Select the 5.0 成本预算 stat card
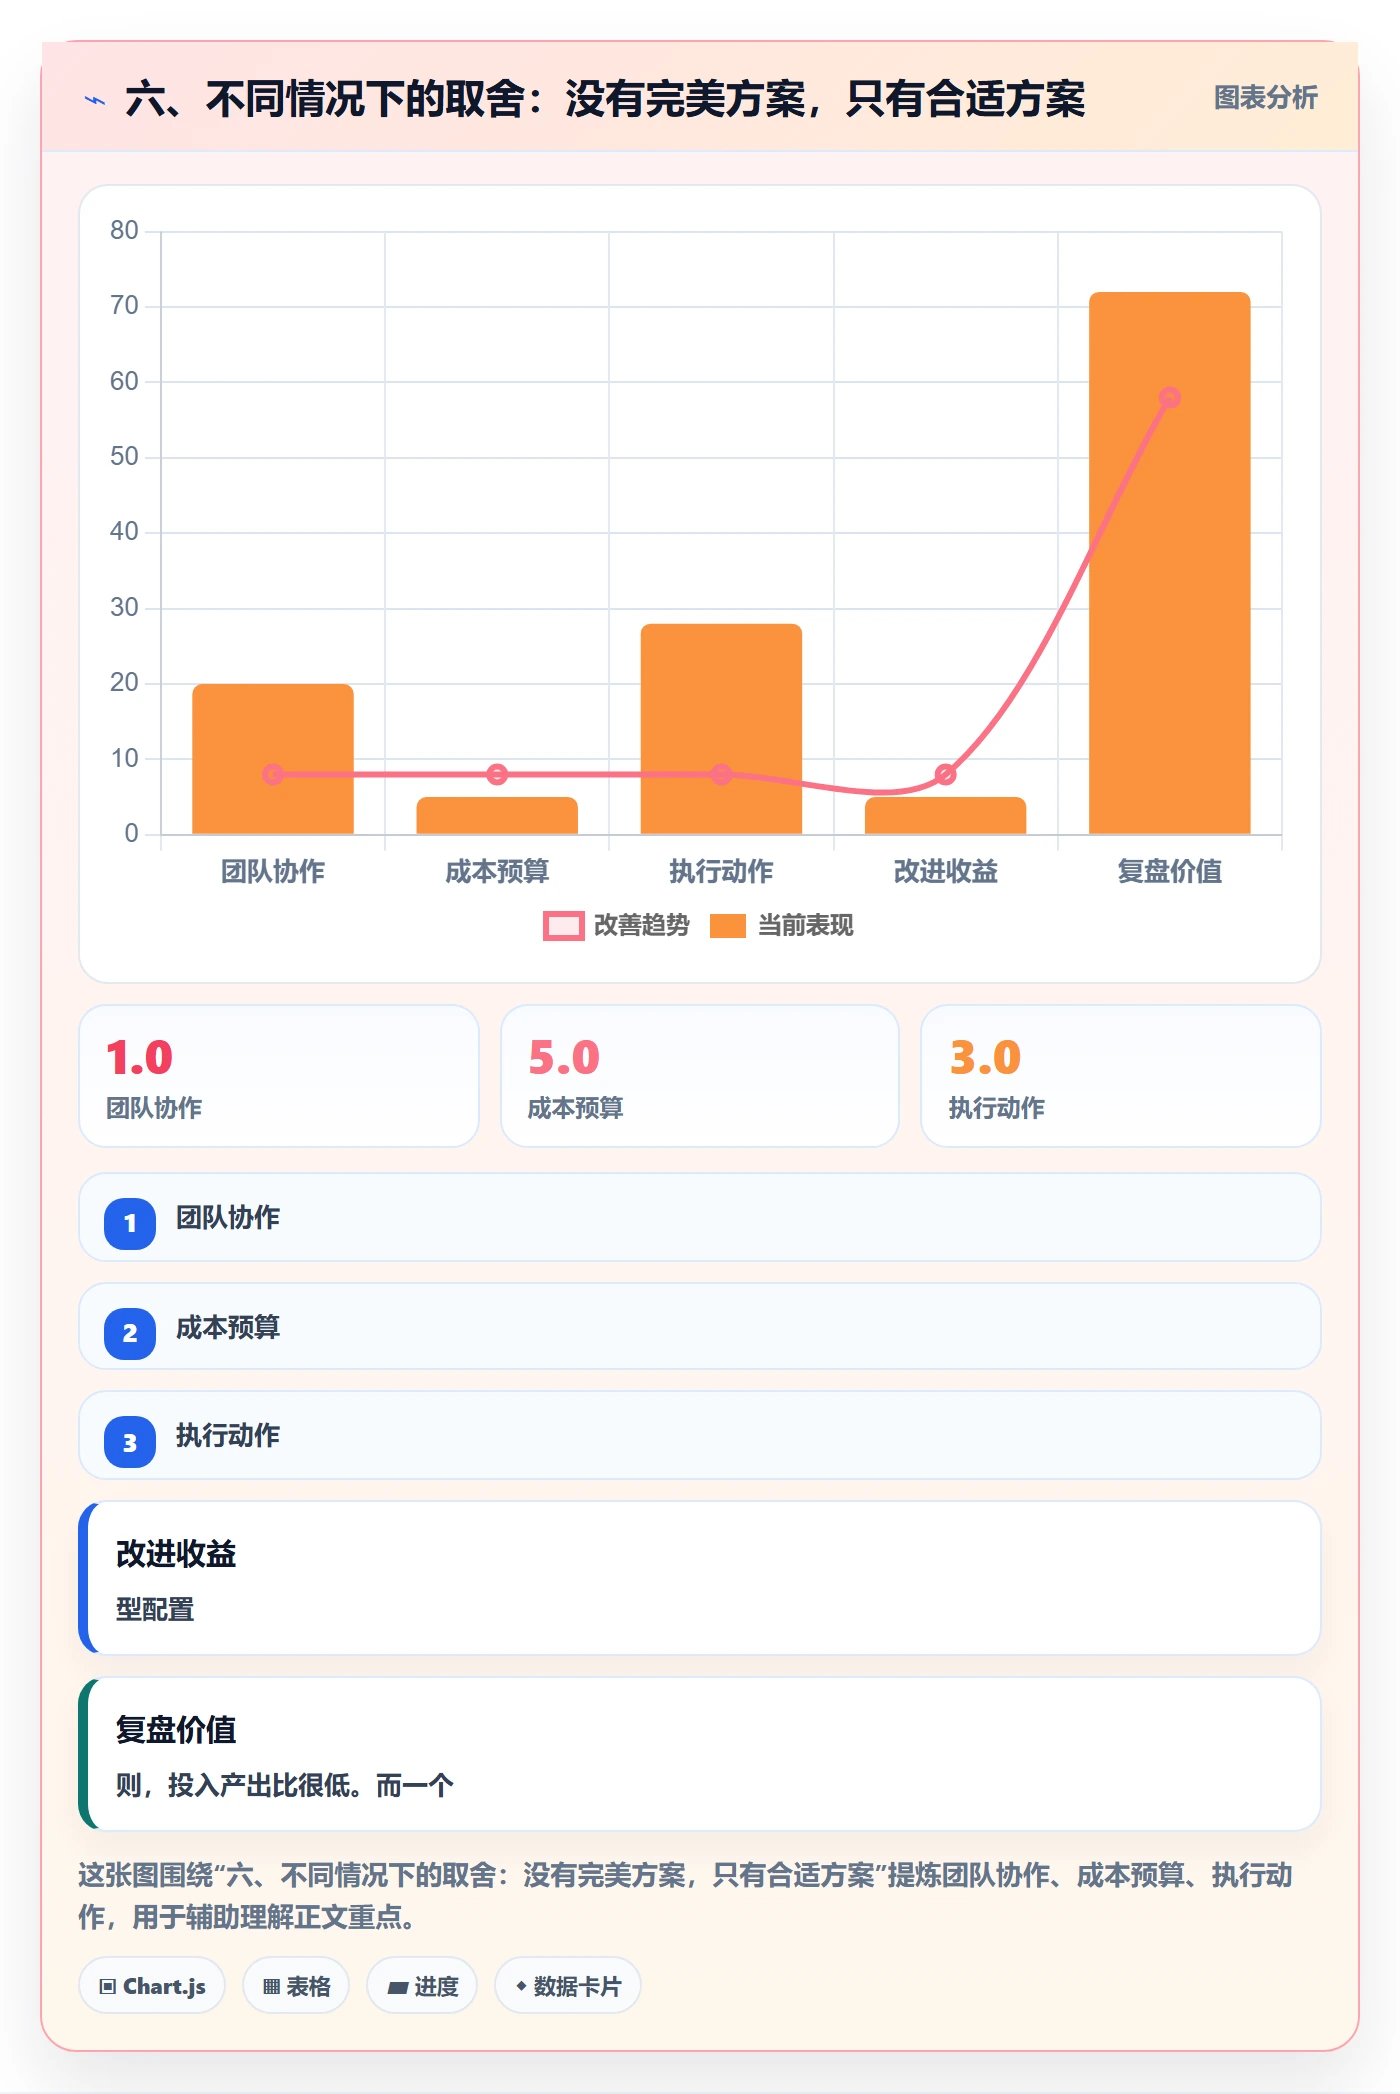This screenshot has width=1400, height=2094. (700, 1076)
